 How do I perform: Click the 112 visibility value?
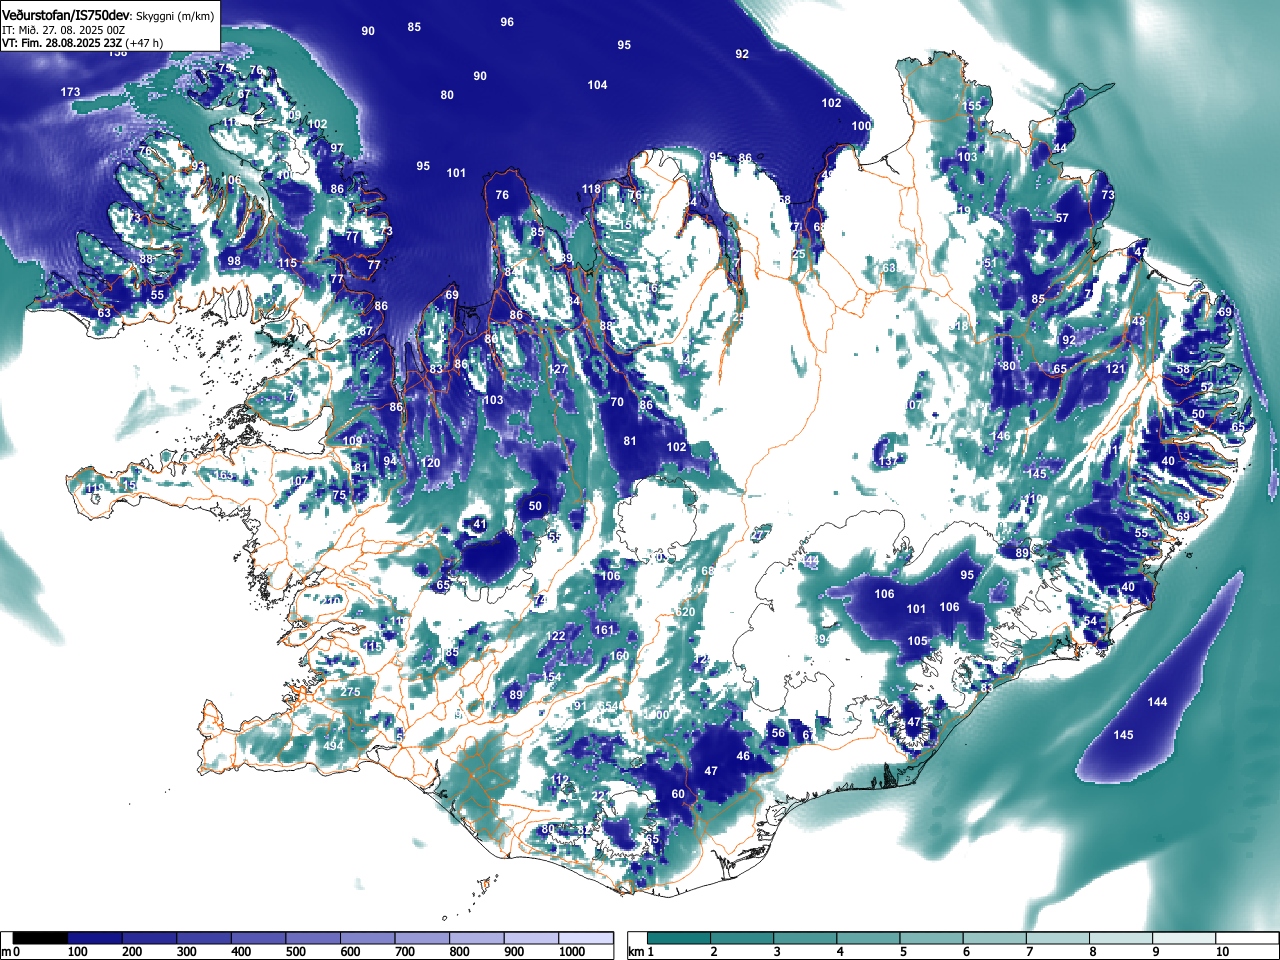coord(560,780)
